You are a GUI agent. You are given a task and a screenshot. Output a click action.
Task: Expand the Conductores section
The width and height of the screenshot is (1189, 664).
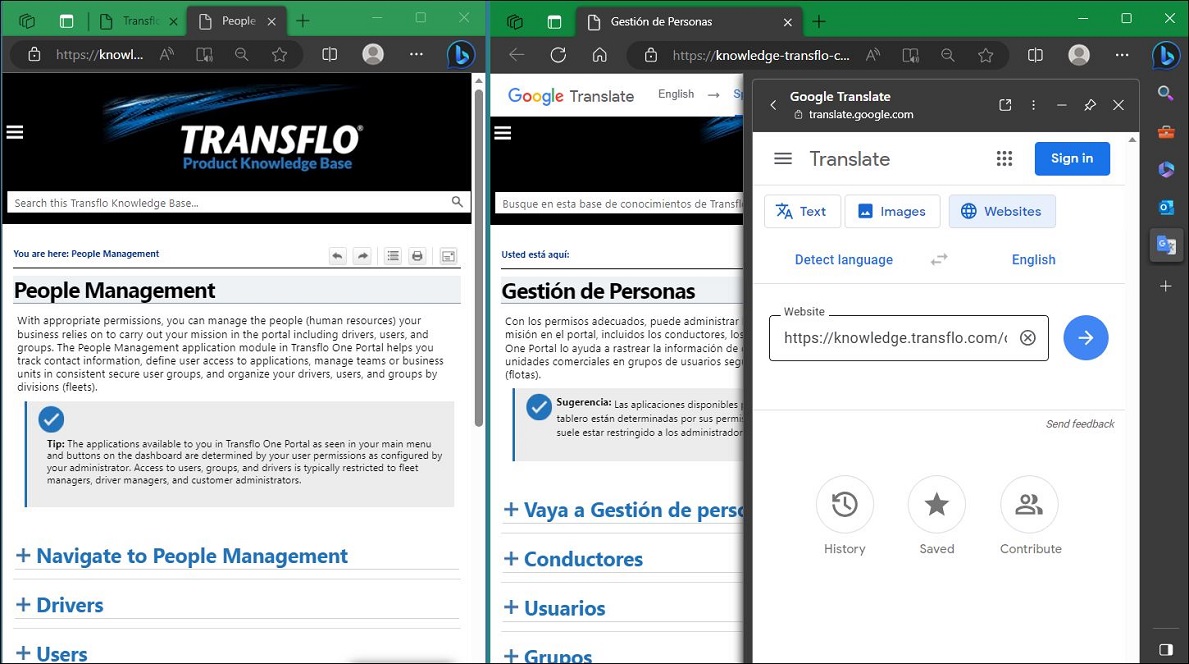click(x=573, y=559)
